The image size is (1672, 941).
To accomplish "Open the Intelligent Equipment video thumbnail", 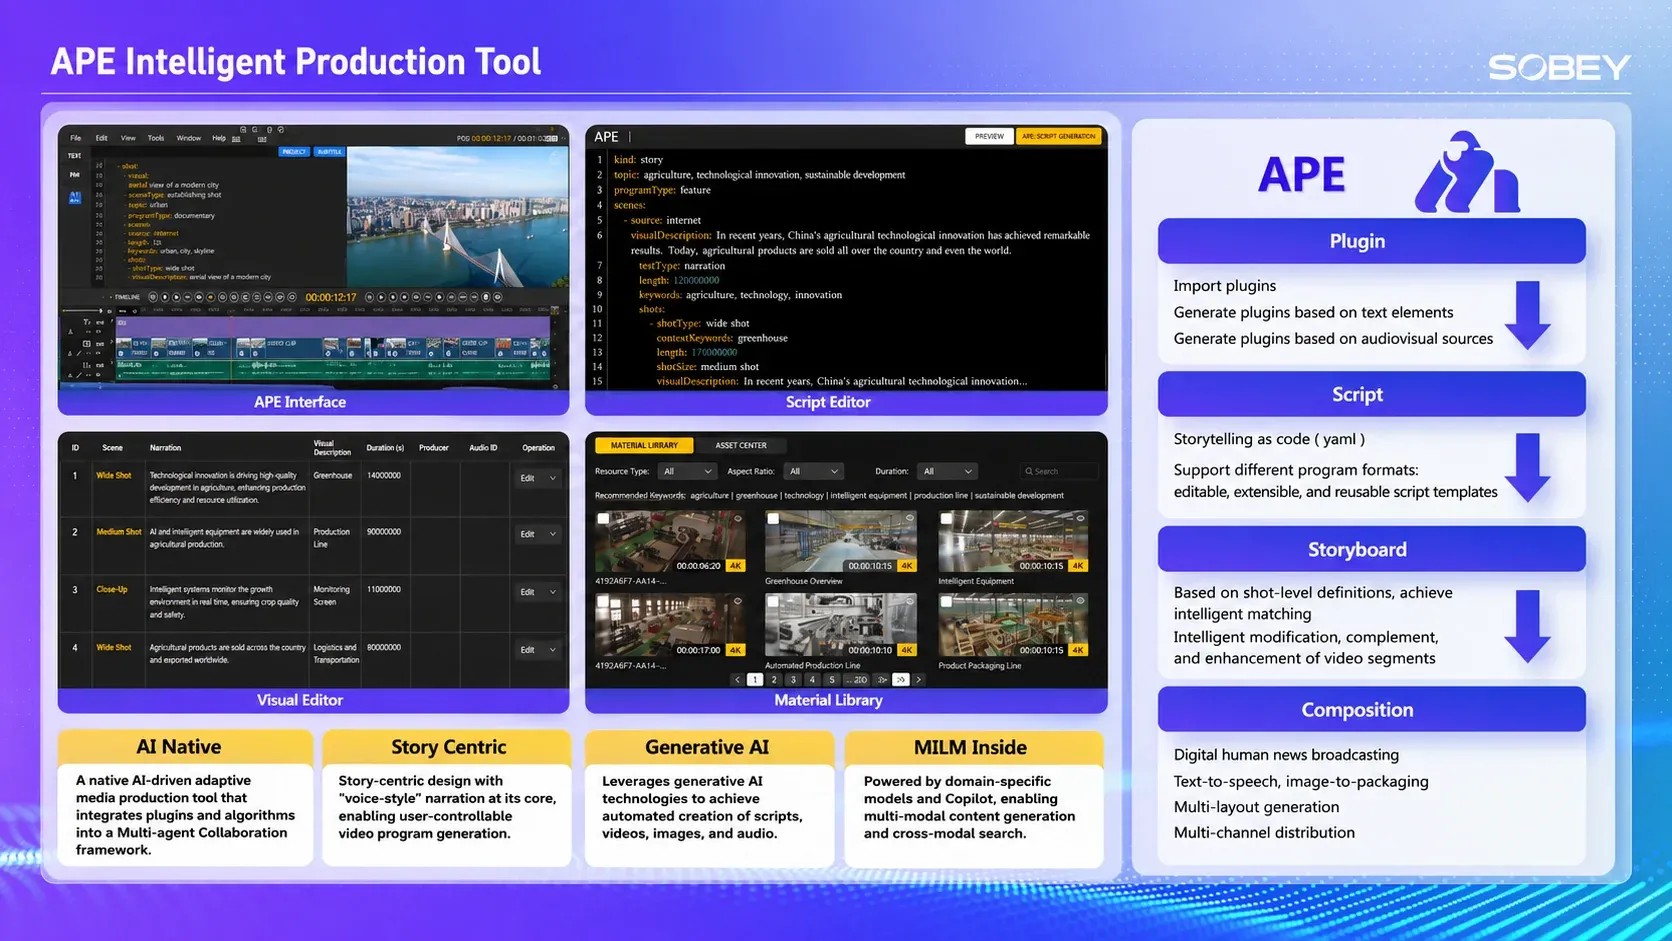I will (1013, 542).
